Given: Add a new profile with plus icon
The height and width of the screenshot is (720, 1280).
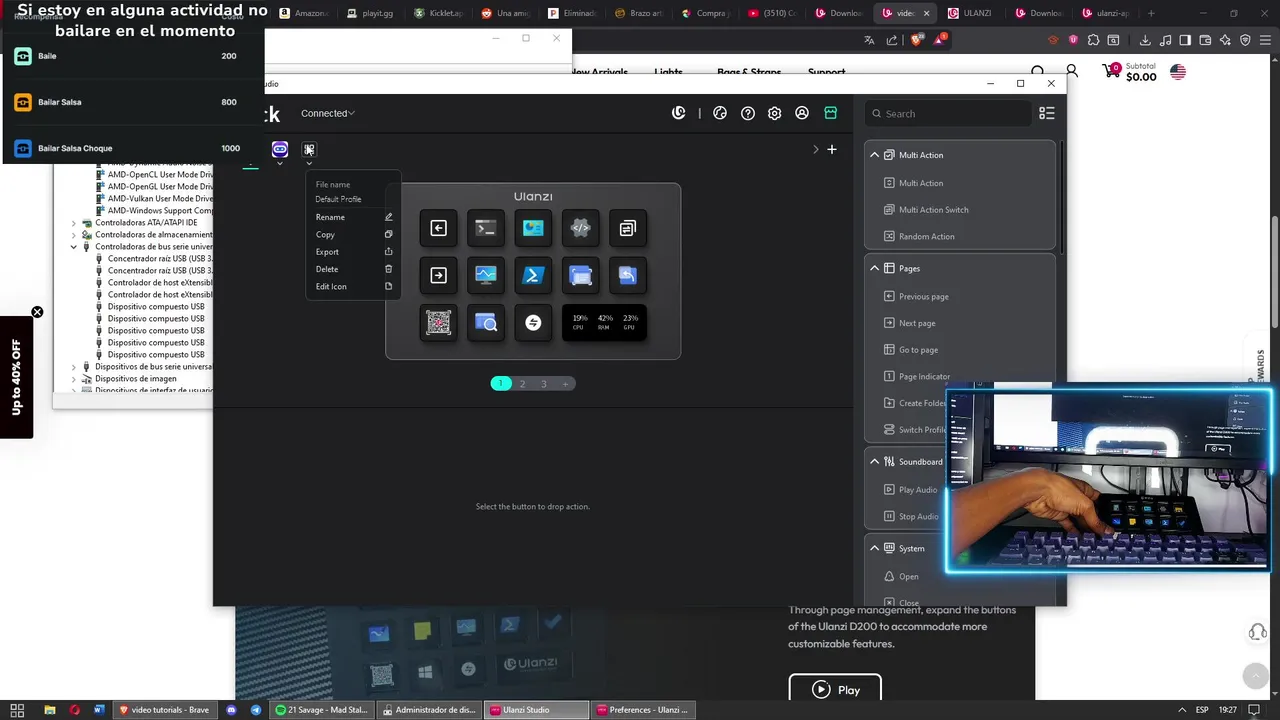Looking at the screenshot, I should pos(832,149).
